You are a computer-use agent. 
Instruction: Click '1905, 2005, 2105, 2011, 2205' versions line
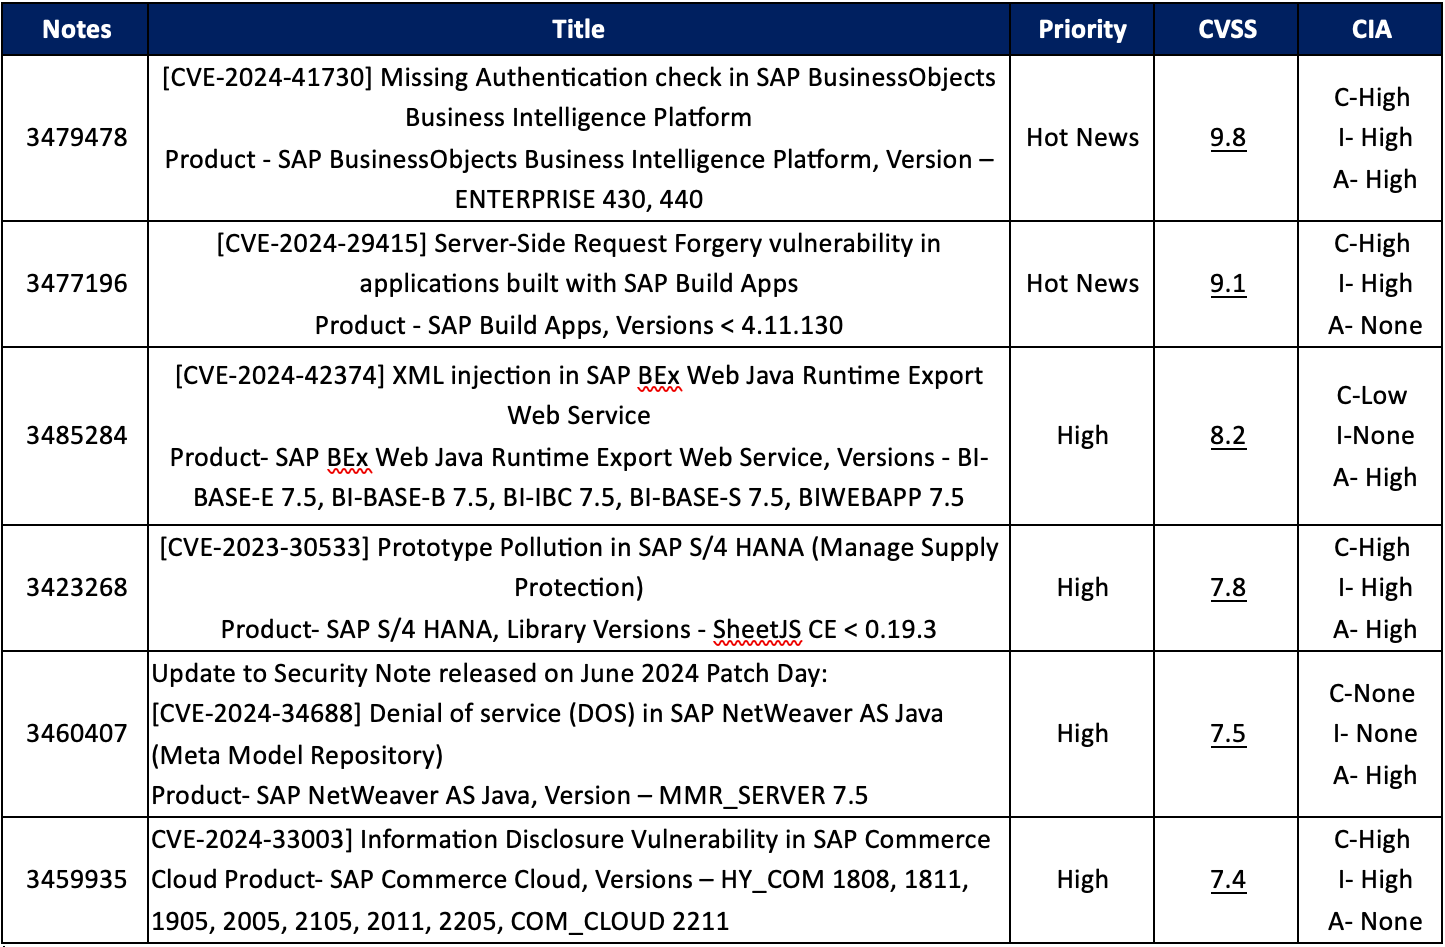tap(441, 922)
